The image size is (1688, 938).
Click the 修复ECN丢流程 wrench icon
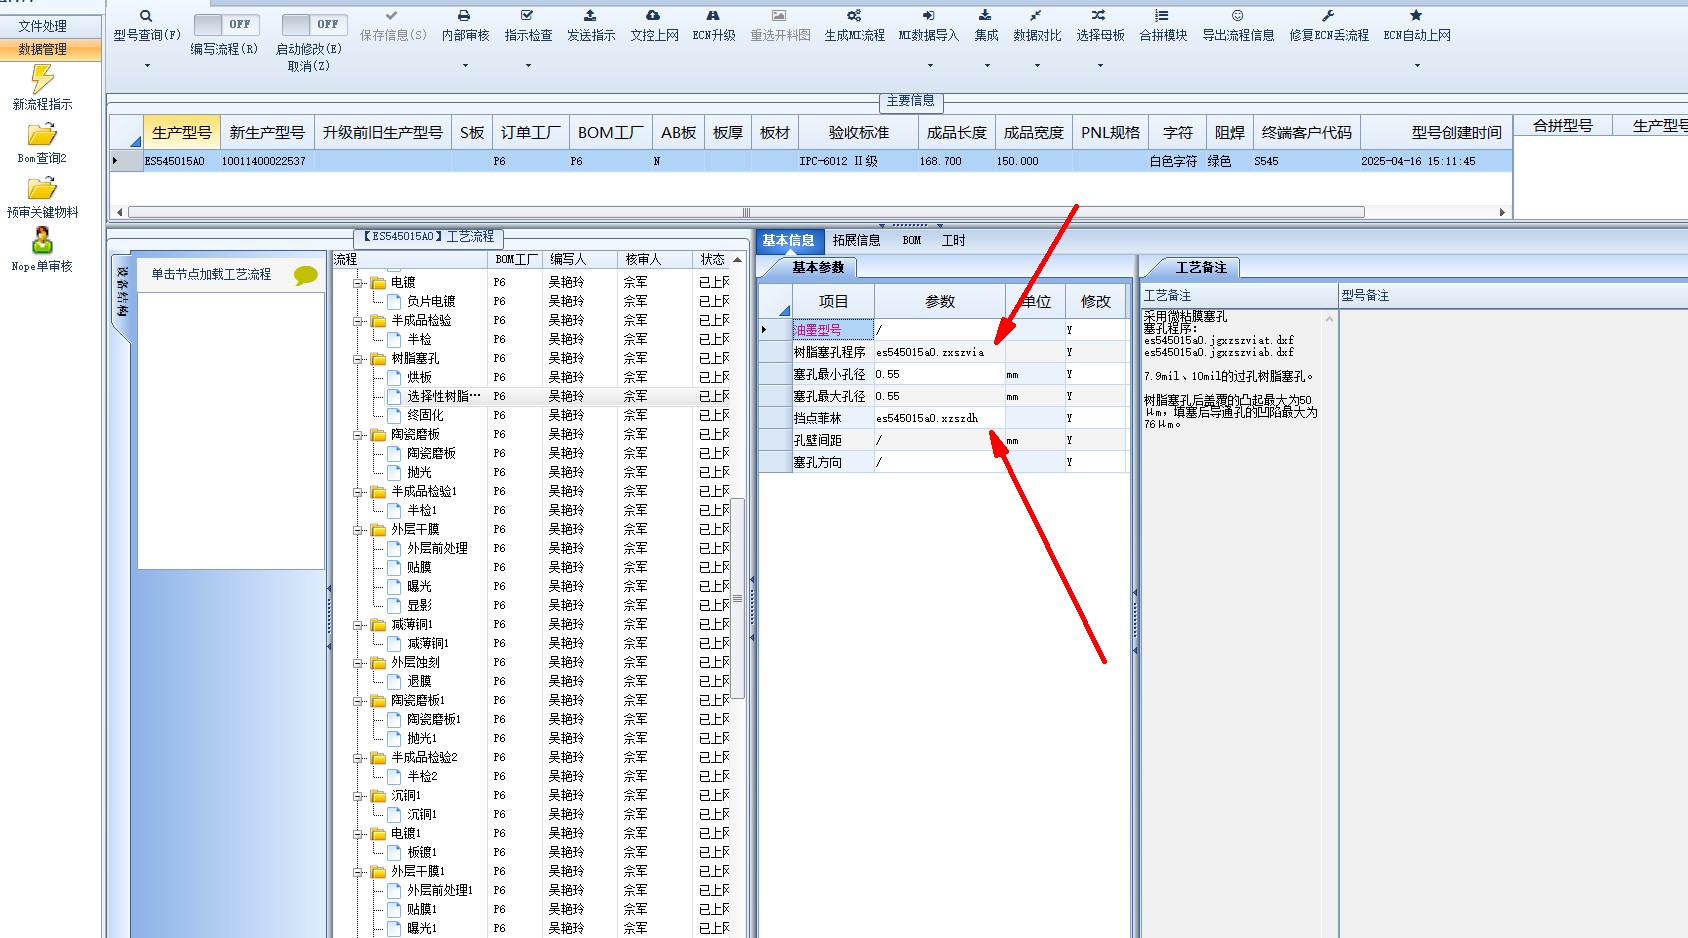tap(1328, 16)
